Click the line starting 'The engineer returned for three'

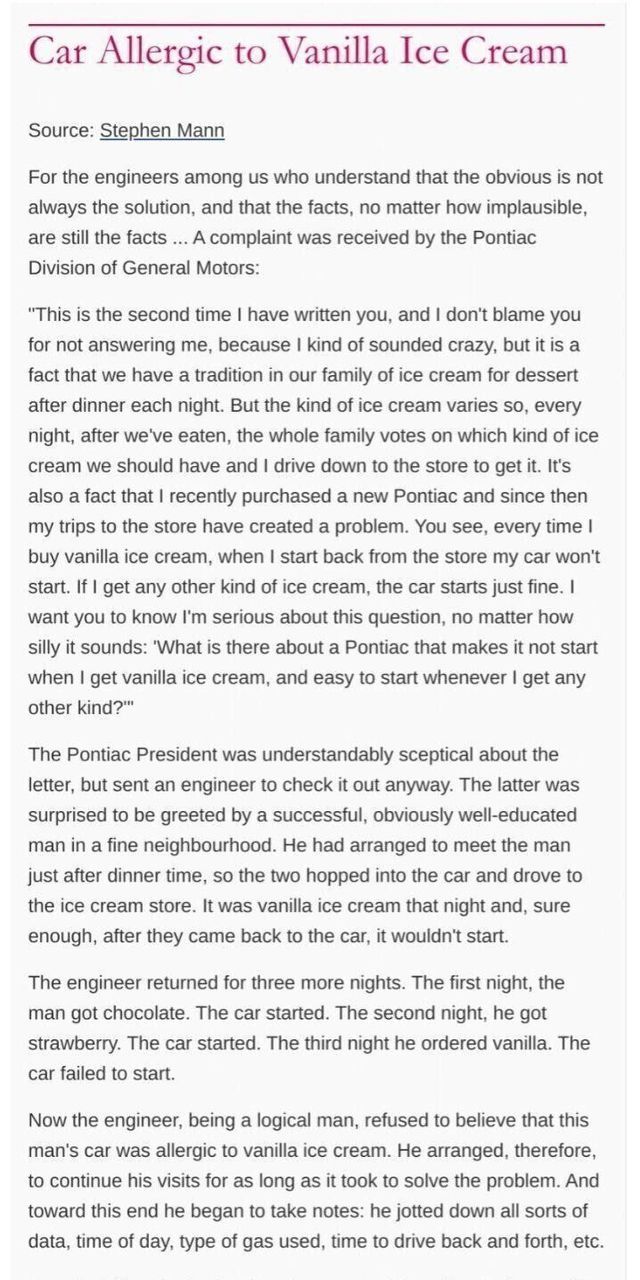tap(296, 982)
